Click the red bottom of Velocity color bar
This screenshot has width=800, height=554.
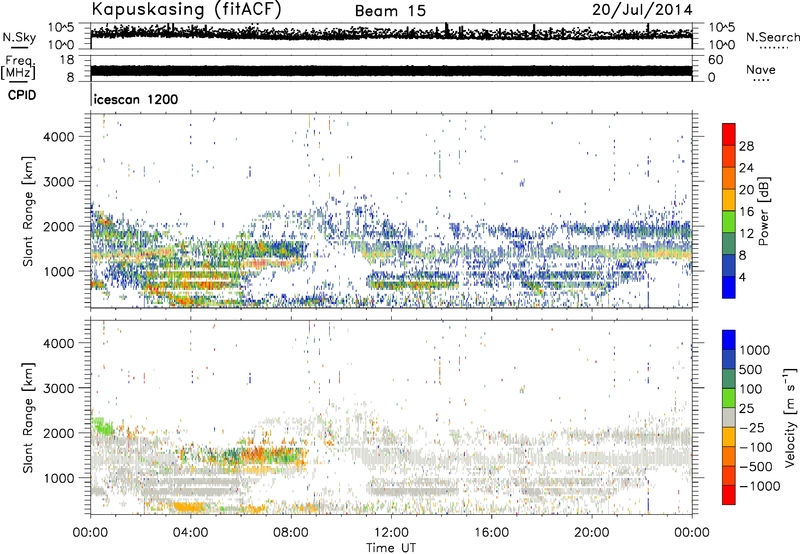[729, 495]
